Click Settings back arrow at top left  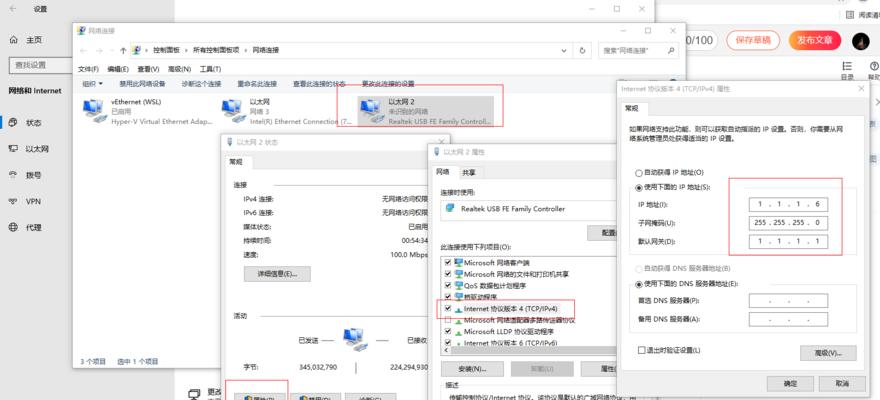coord(13,9)
